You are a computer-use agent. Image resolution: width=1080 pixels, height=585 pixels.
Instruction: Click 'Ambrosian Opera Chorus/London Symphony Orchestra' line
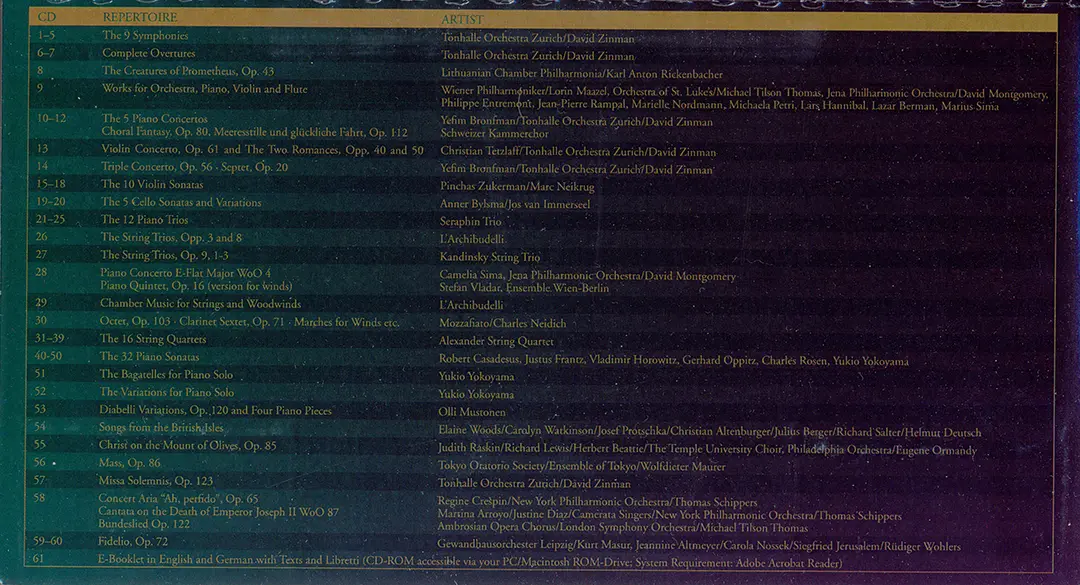[623, 528]
